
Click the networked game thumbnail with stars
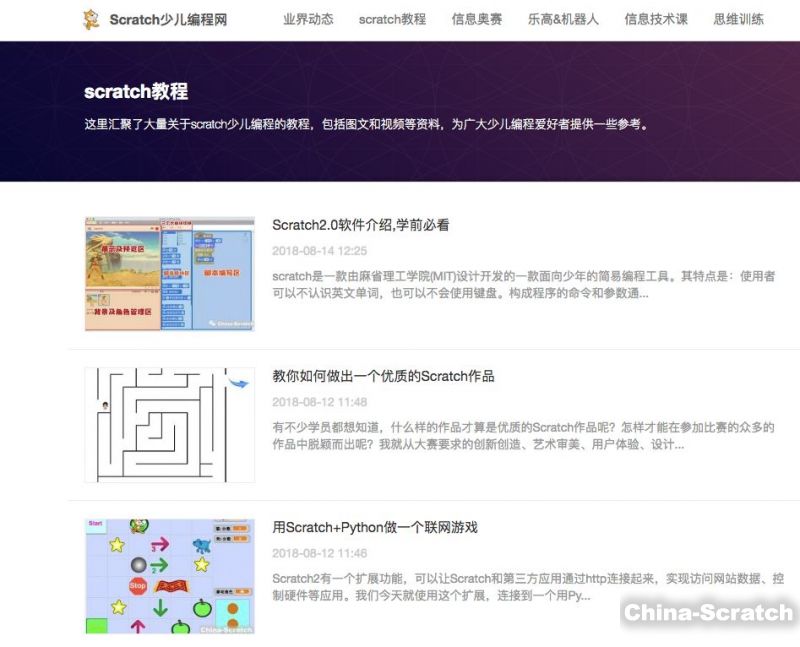169,576
